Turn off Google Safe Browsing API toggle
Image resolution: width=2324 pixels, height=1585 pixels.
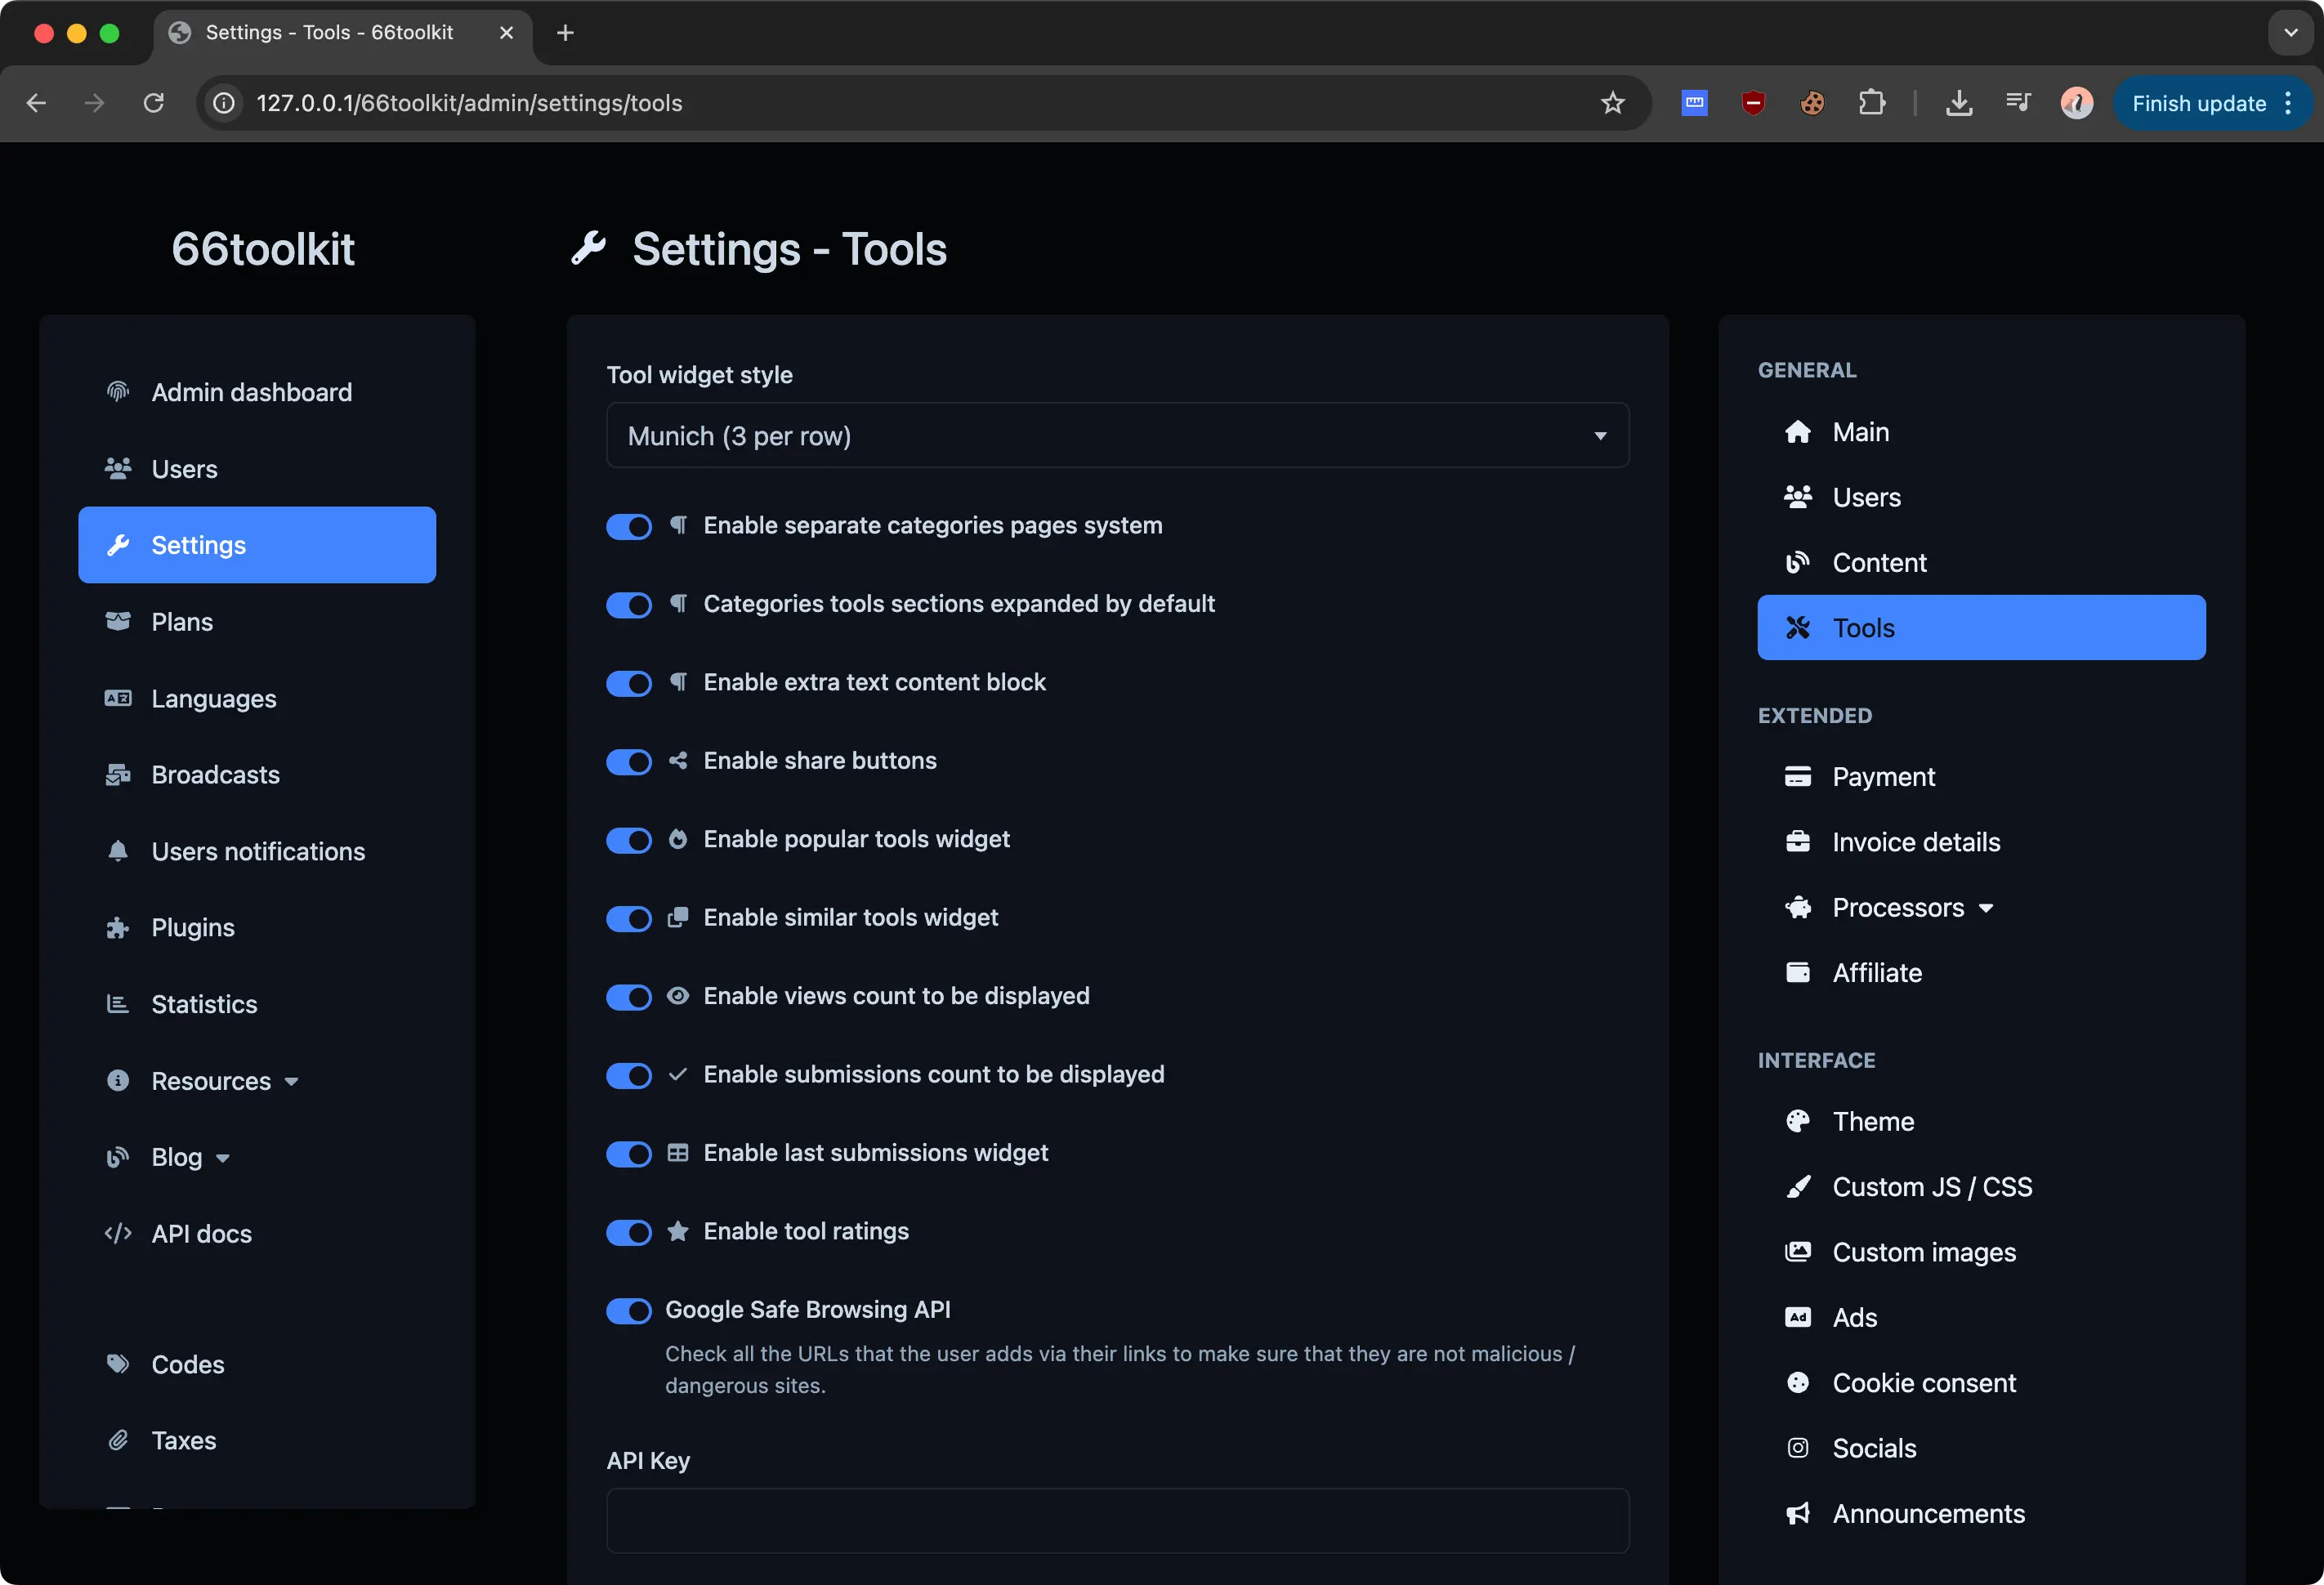629,1311
